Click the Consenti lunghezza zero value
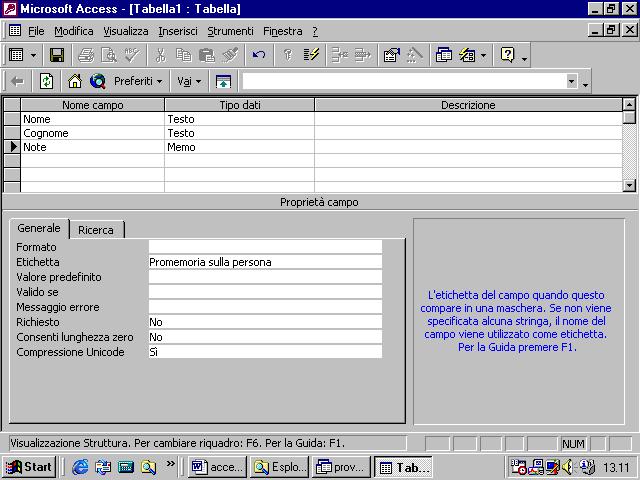Screen dimensions: 640x480 click(x=265, y=337)
